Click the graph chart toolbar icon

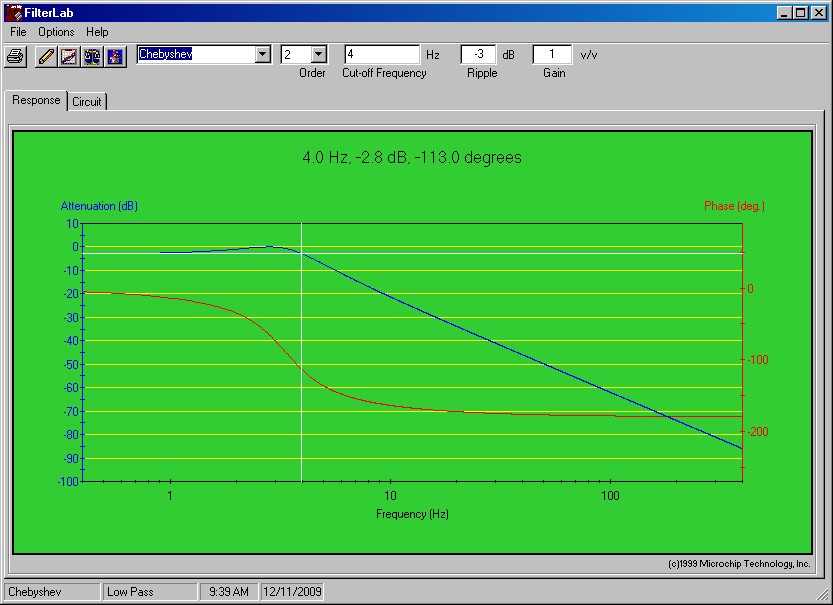tap(69, 56)
